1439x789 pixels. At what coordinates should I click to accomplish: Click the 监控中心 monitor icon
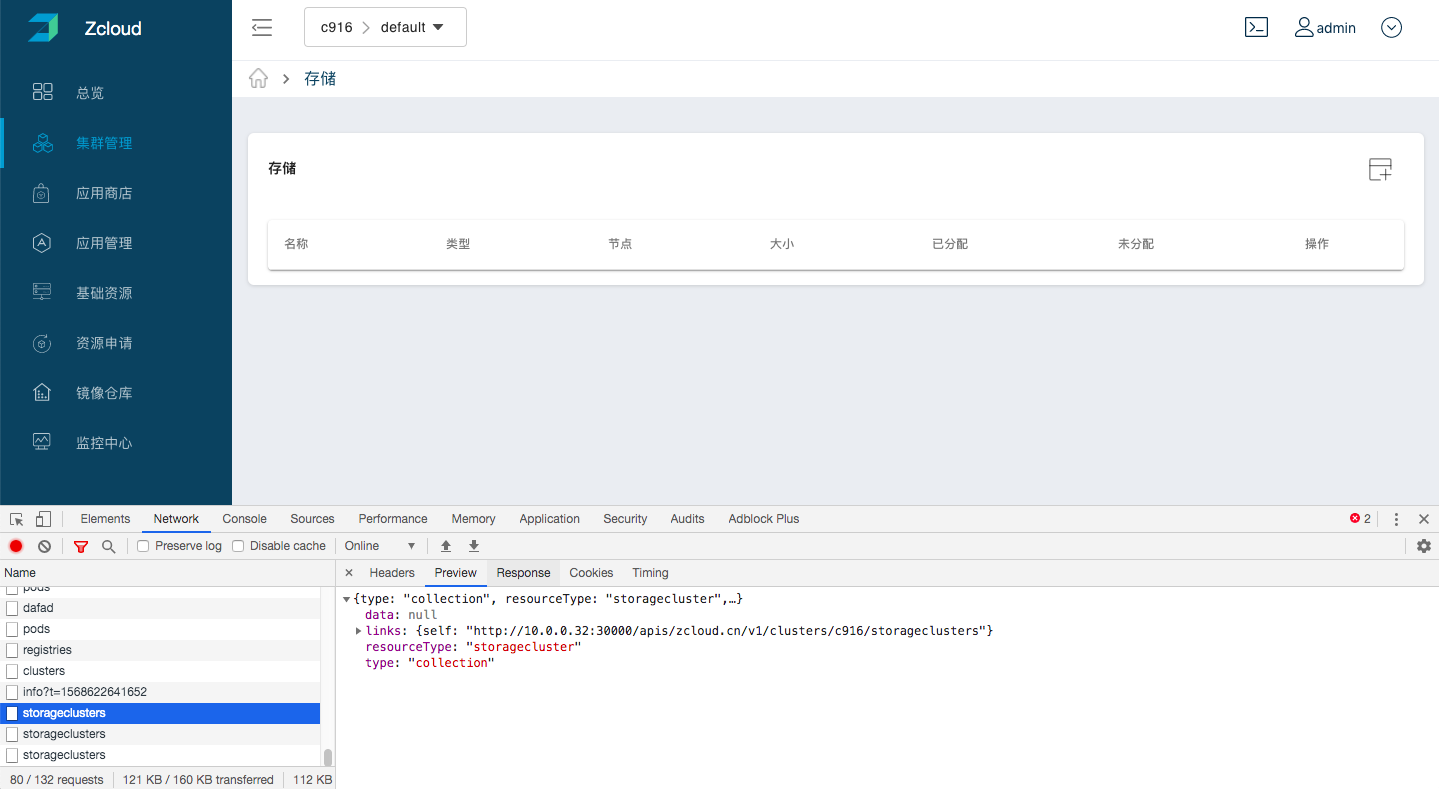coord(42,442)
